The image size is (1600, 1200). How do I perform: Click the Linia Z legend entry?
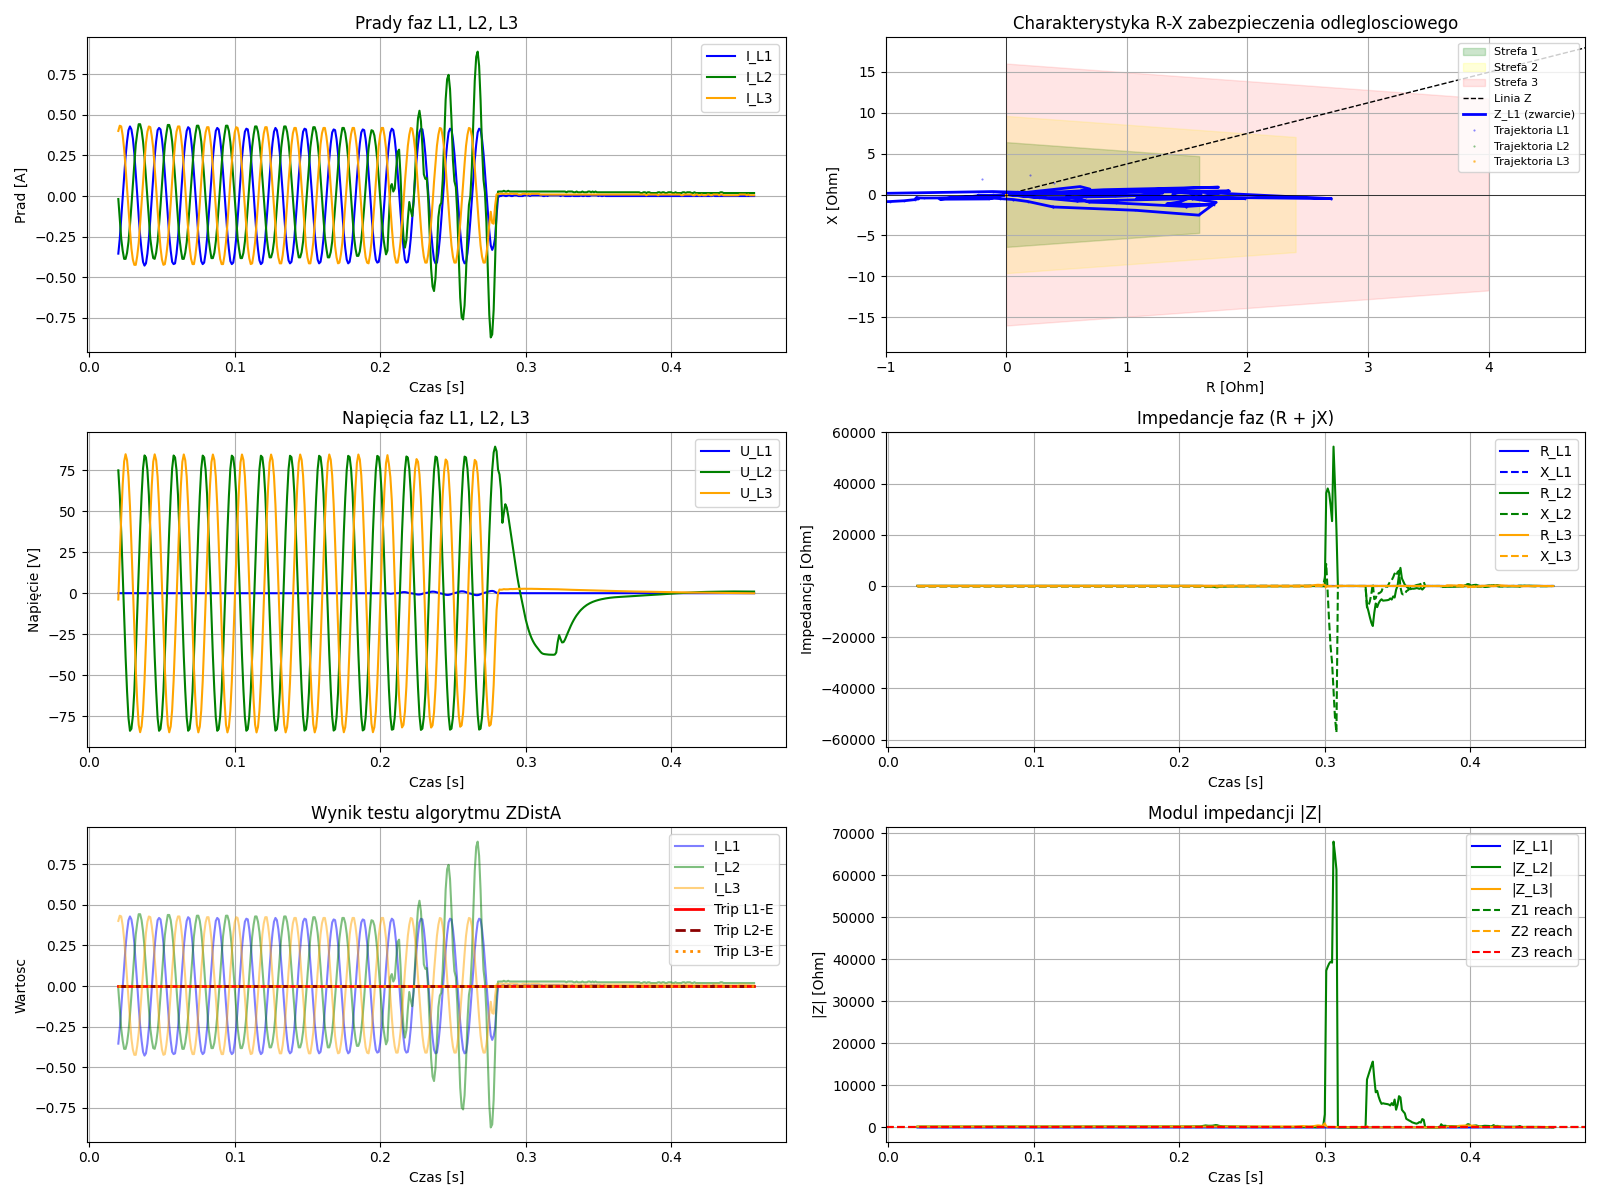pyautogui.click(x=1512, y=98)
